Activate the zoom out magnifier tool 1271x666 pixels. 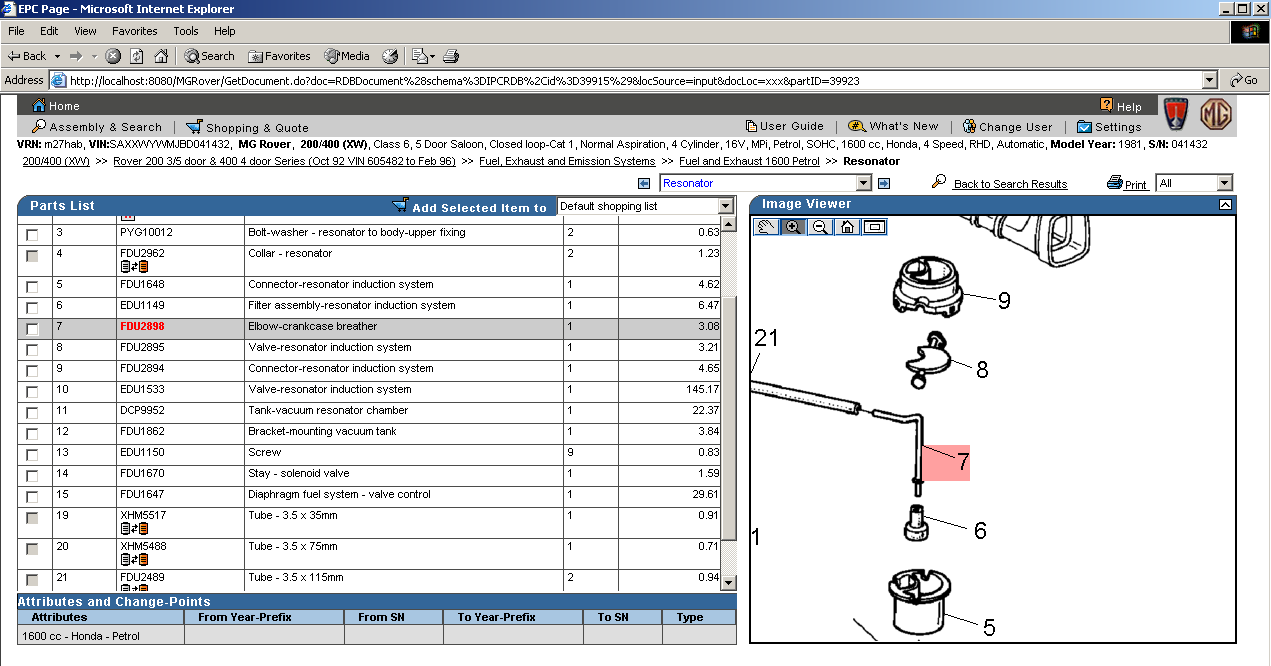tap(820, 226)
